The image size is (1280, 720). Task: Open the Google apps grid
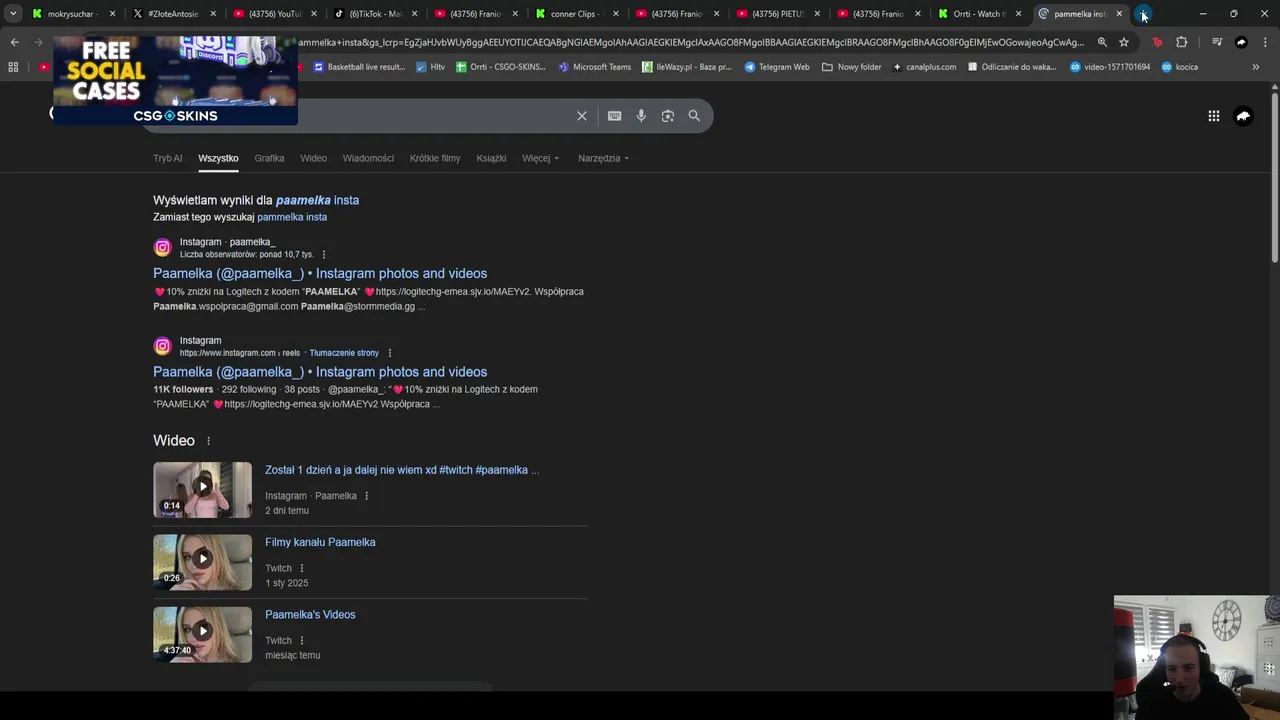tap(1213, 116)
